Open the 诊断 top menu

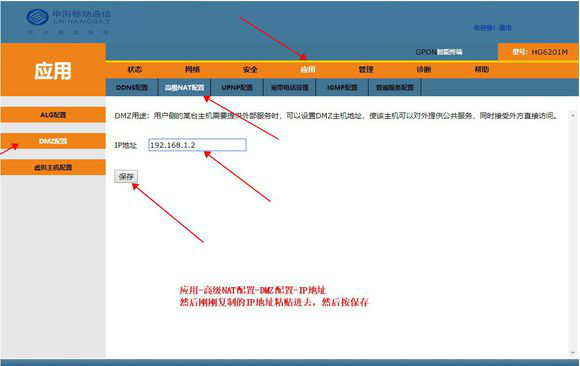[x=424, y=69]
